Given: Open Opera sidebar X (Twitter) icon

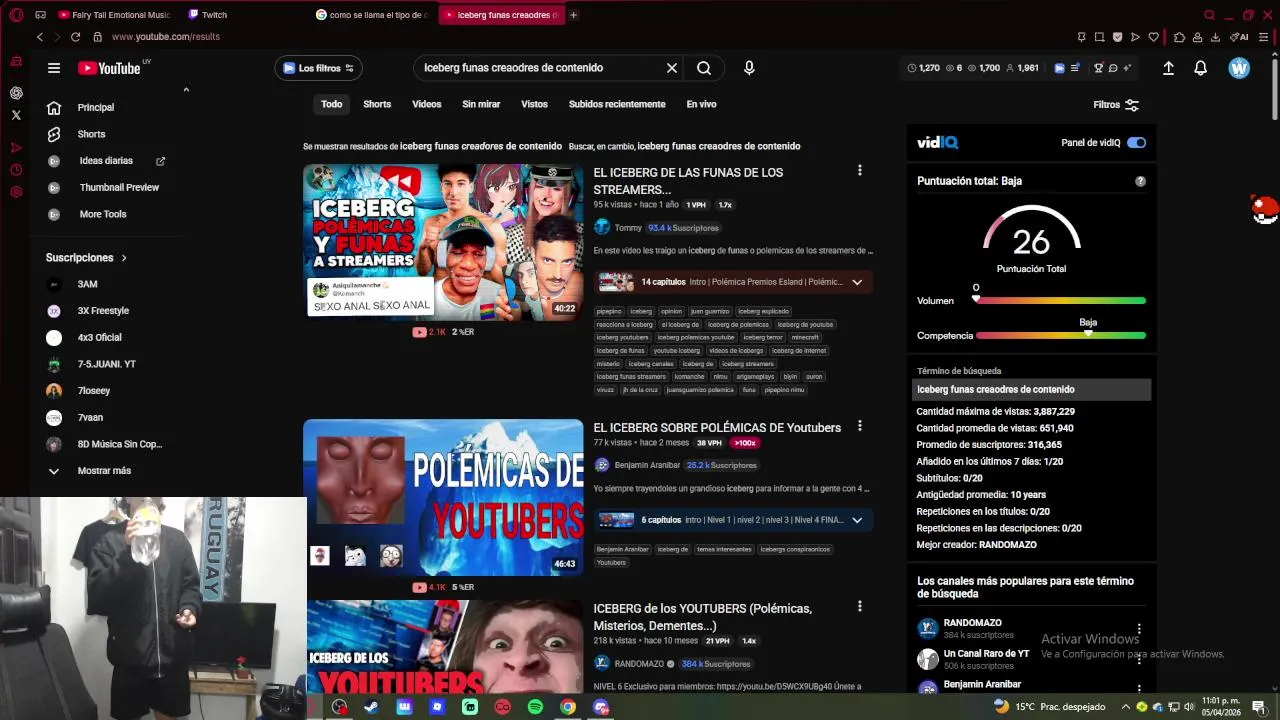Looking at the screenshot, I should click(16, 115).
